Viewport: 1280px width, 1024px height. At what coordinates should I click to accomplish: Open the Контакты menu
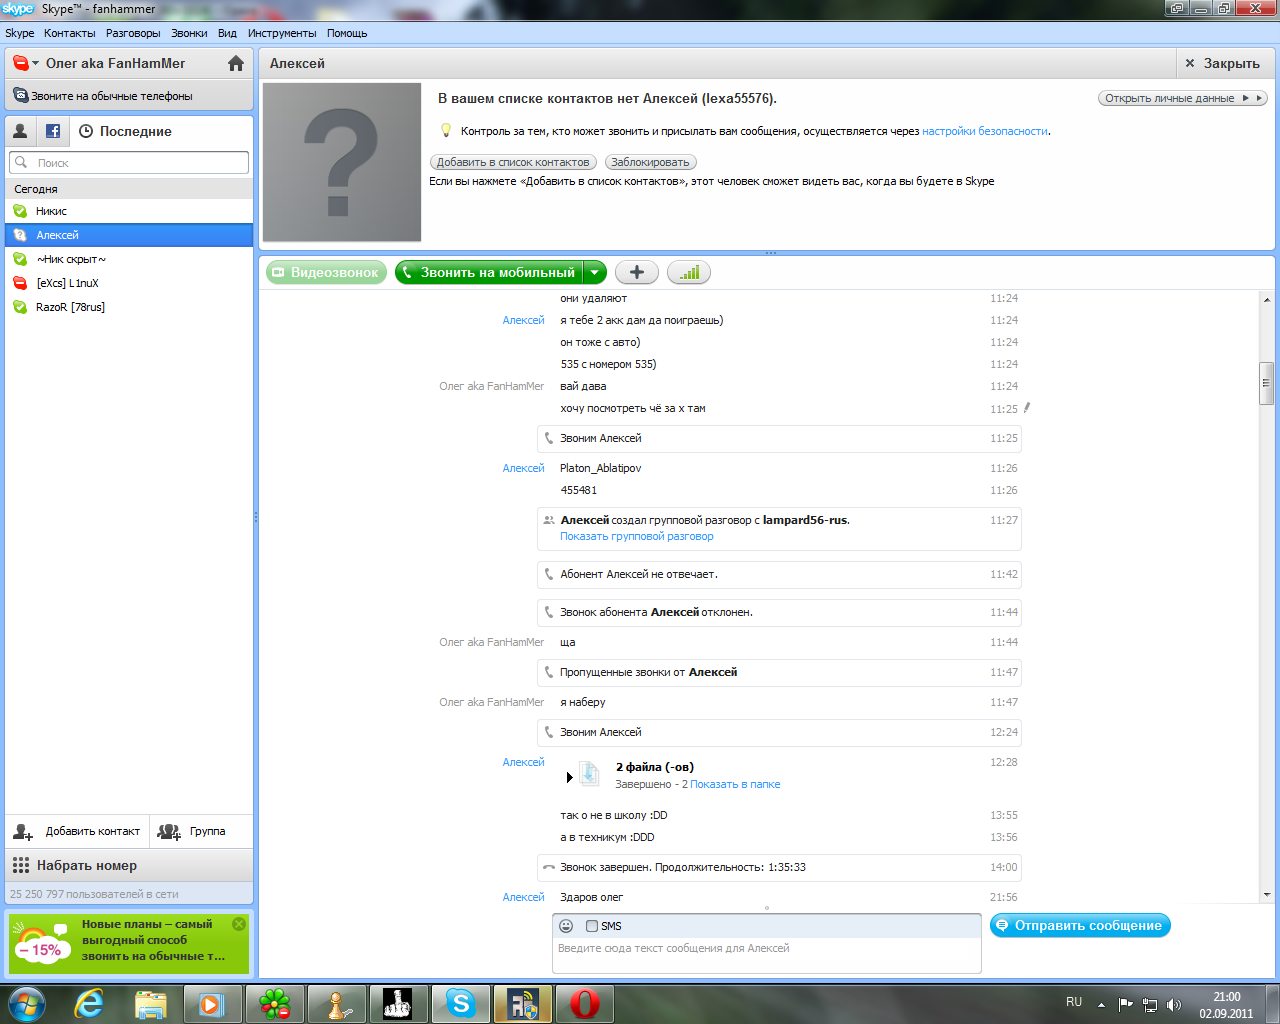pyautogui.click(x=70, y=33)
